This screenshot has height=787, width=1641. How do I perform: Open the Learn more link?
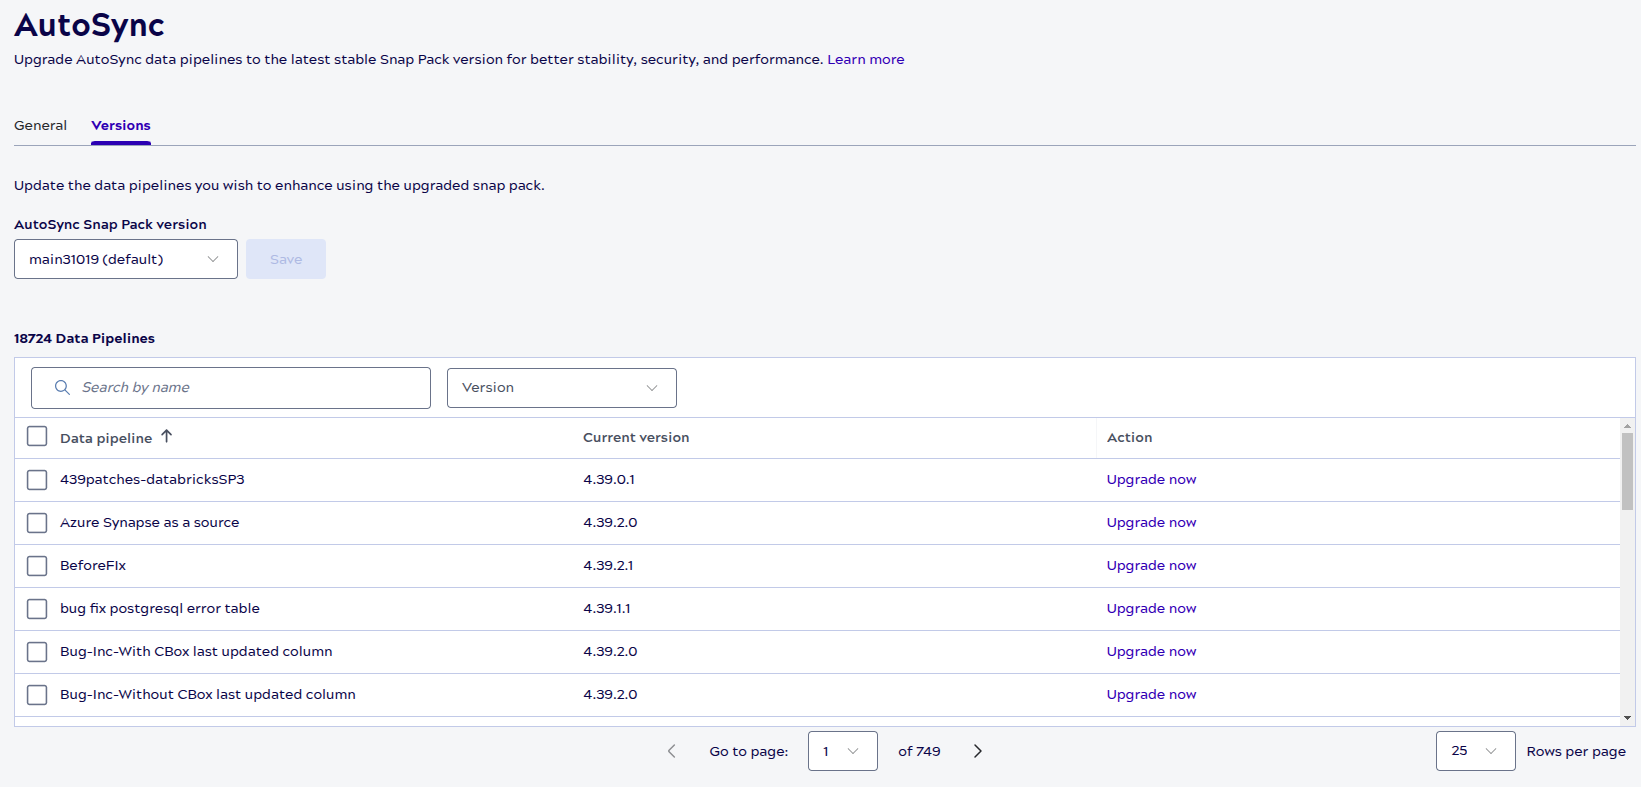coord(865,60)
